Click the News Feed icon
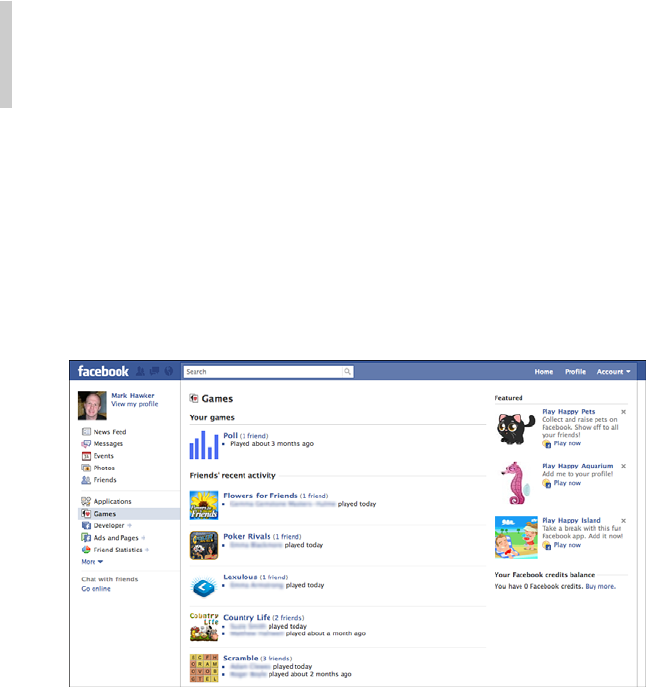Viewport: 646px width, 687px height. coord(86,432)
